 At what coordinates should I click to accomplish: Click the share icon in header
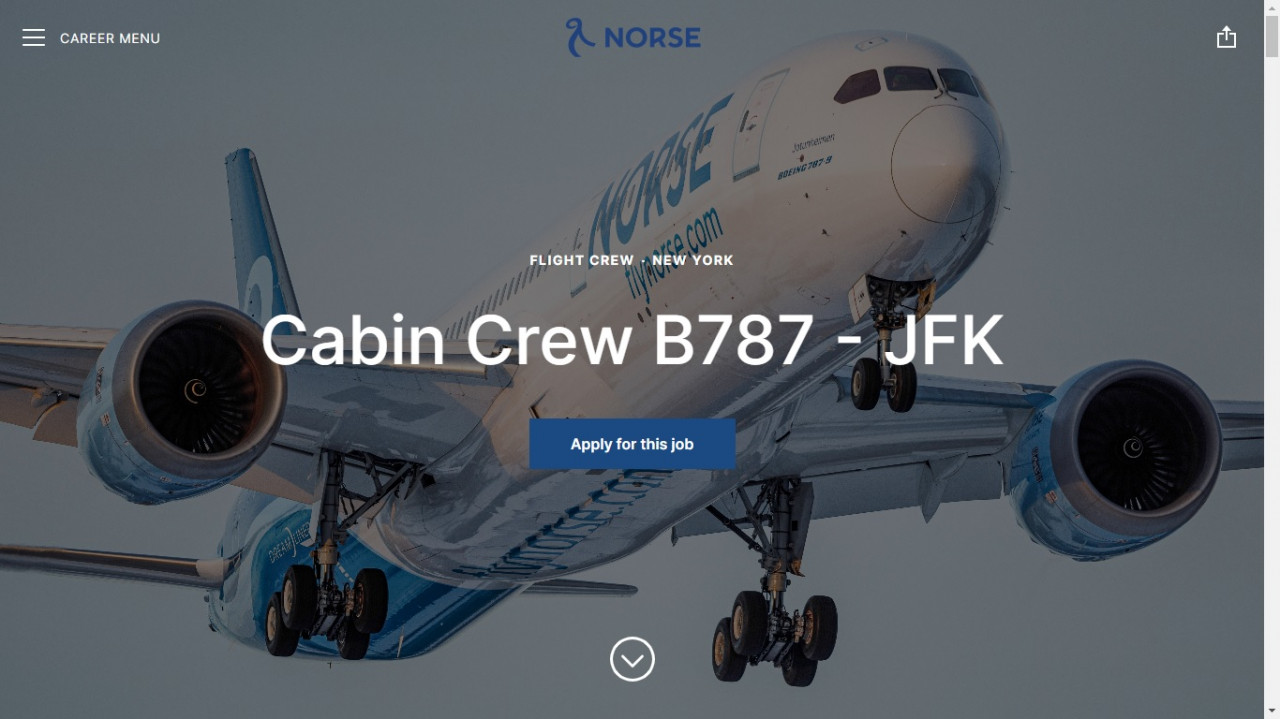tap(1226, 38)
